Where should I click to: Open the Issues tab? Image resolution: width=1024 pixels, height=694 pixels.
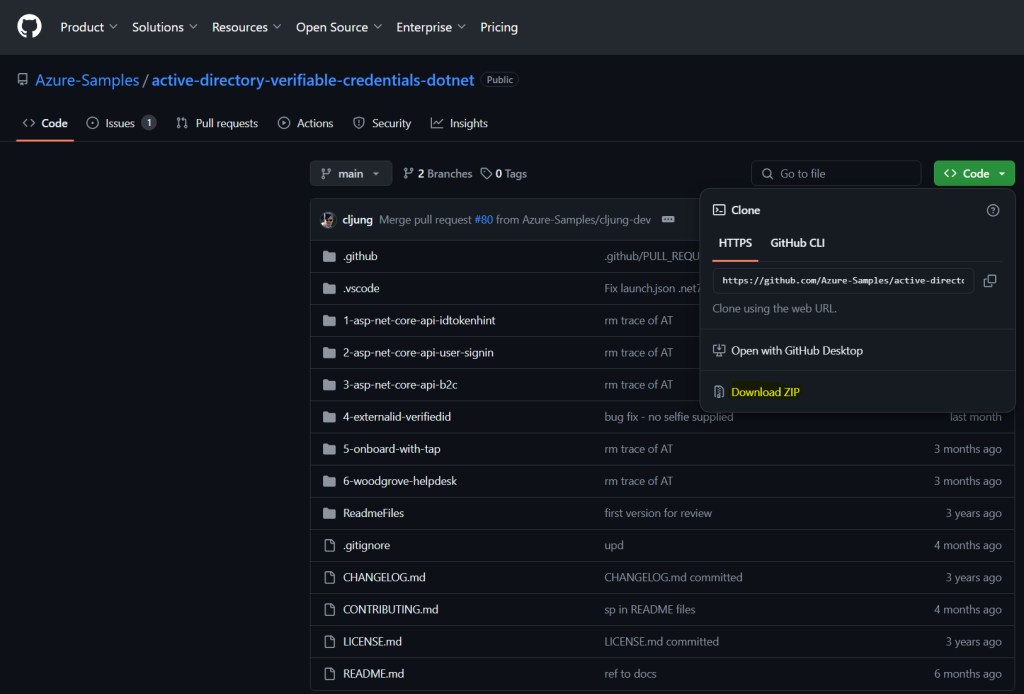pyautogui.click(x=121, y=123)
